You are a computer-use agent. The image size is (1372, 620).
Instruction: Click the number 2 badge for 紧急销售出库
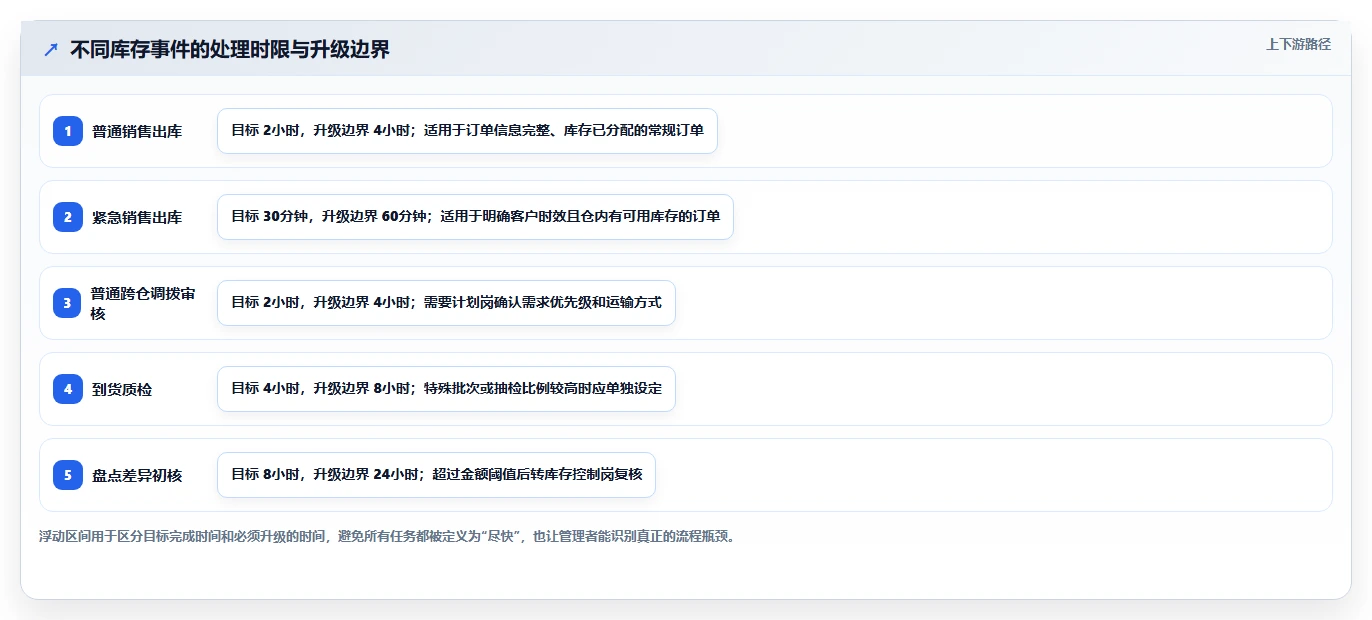tap(68, 217)
